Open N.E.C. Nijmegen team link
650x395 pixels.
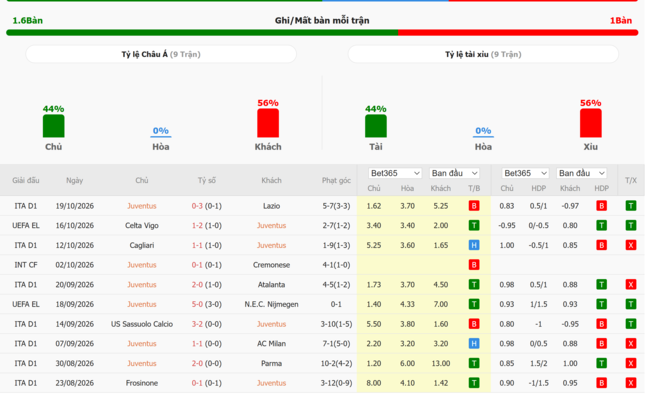pyautogui.click(x=272, y=304)
